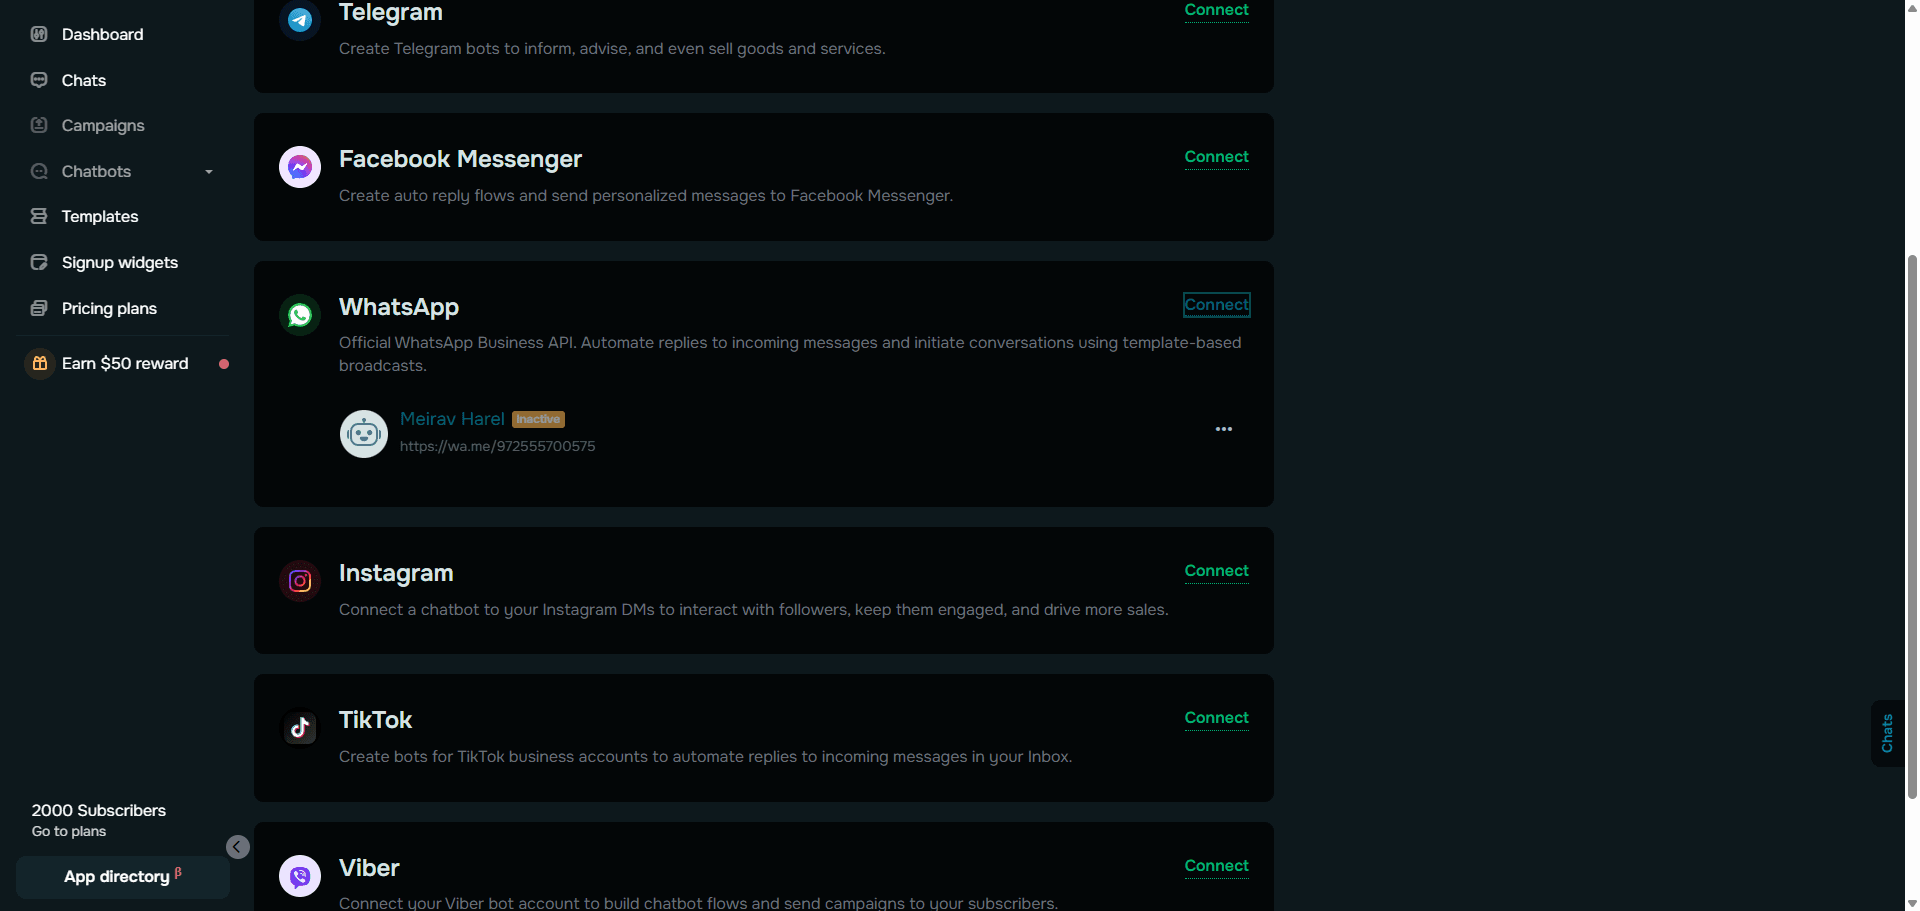The image size is (1920, 911).
Task: Click Connect for WhatsApp
Action: [1217, 305]
